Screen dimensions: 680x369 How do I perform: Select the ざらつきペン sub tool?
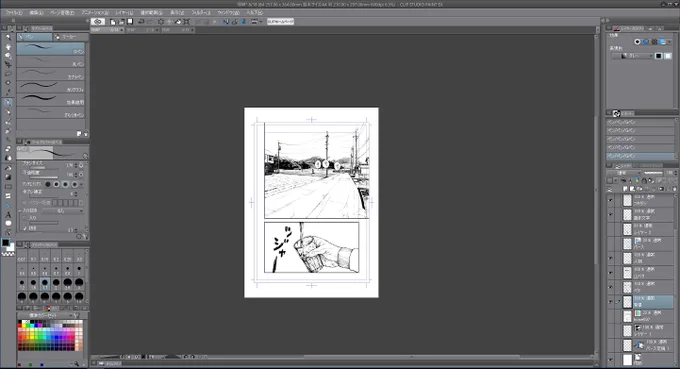click(x=51, y=112)
